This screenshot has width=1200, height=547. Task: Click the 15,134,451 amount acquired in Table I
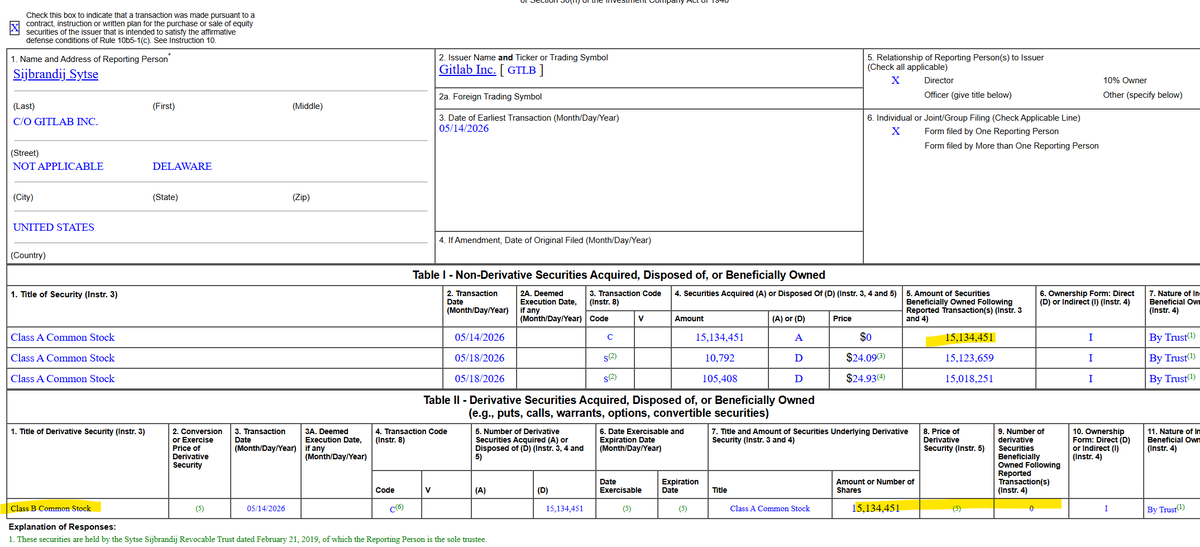click(719, 338)
